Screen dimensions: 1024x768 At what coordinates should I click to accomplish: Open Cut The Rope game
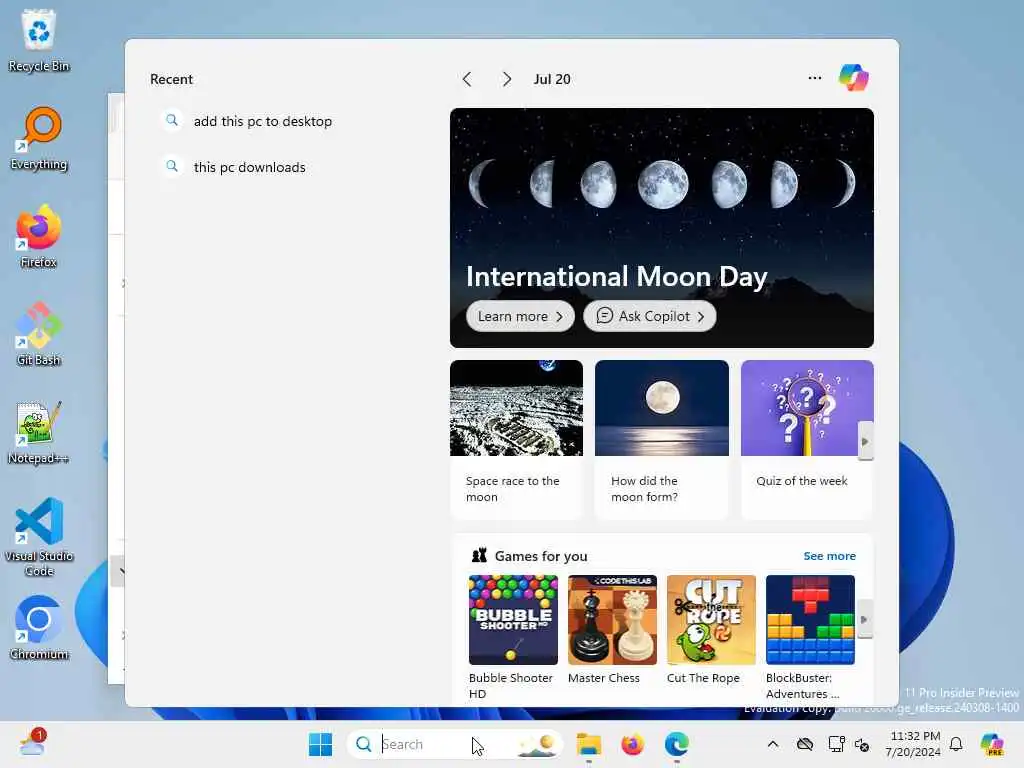point(711,630)
